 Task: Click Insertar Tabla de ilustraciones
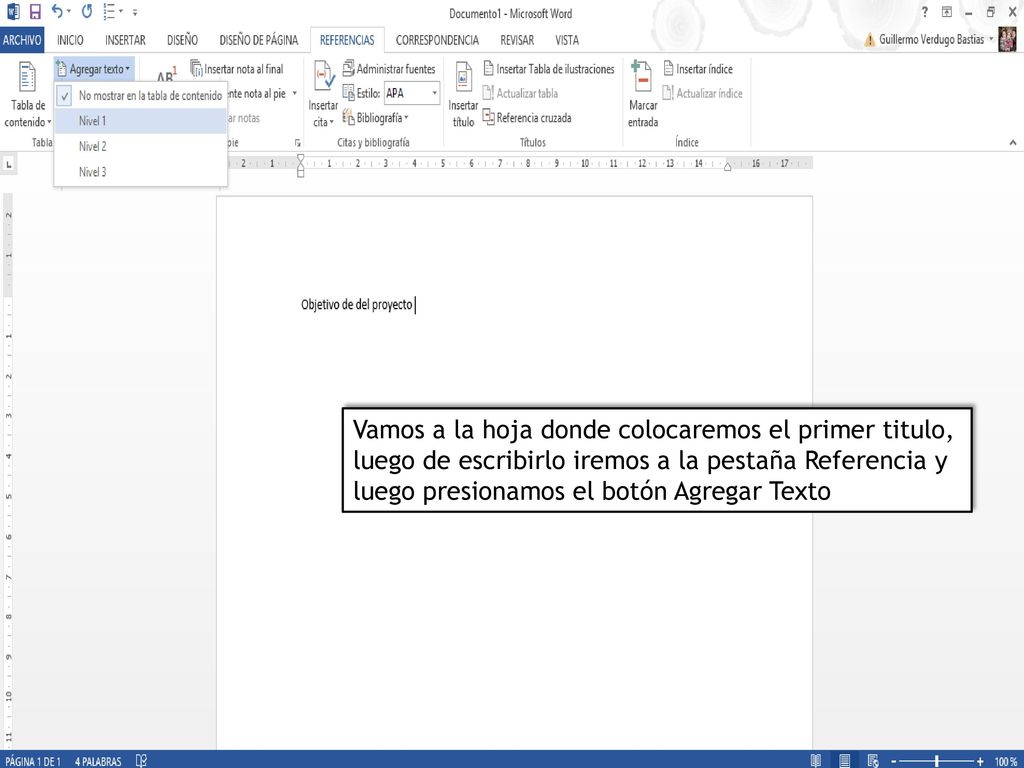click(x=549, y=69)
